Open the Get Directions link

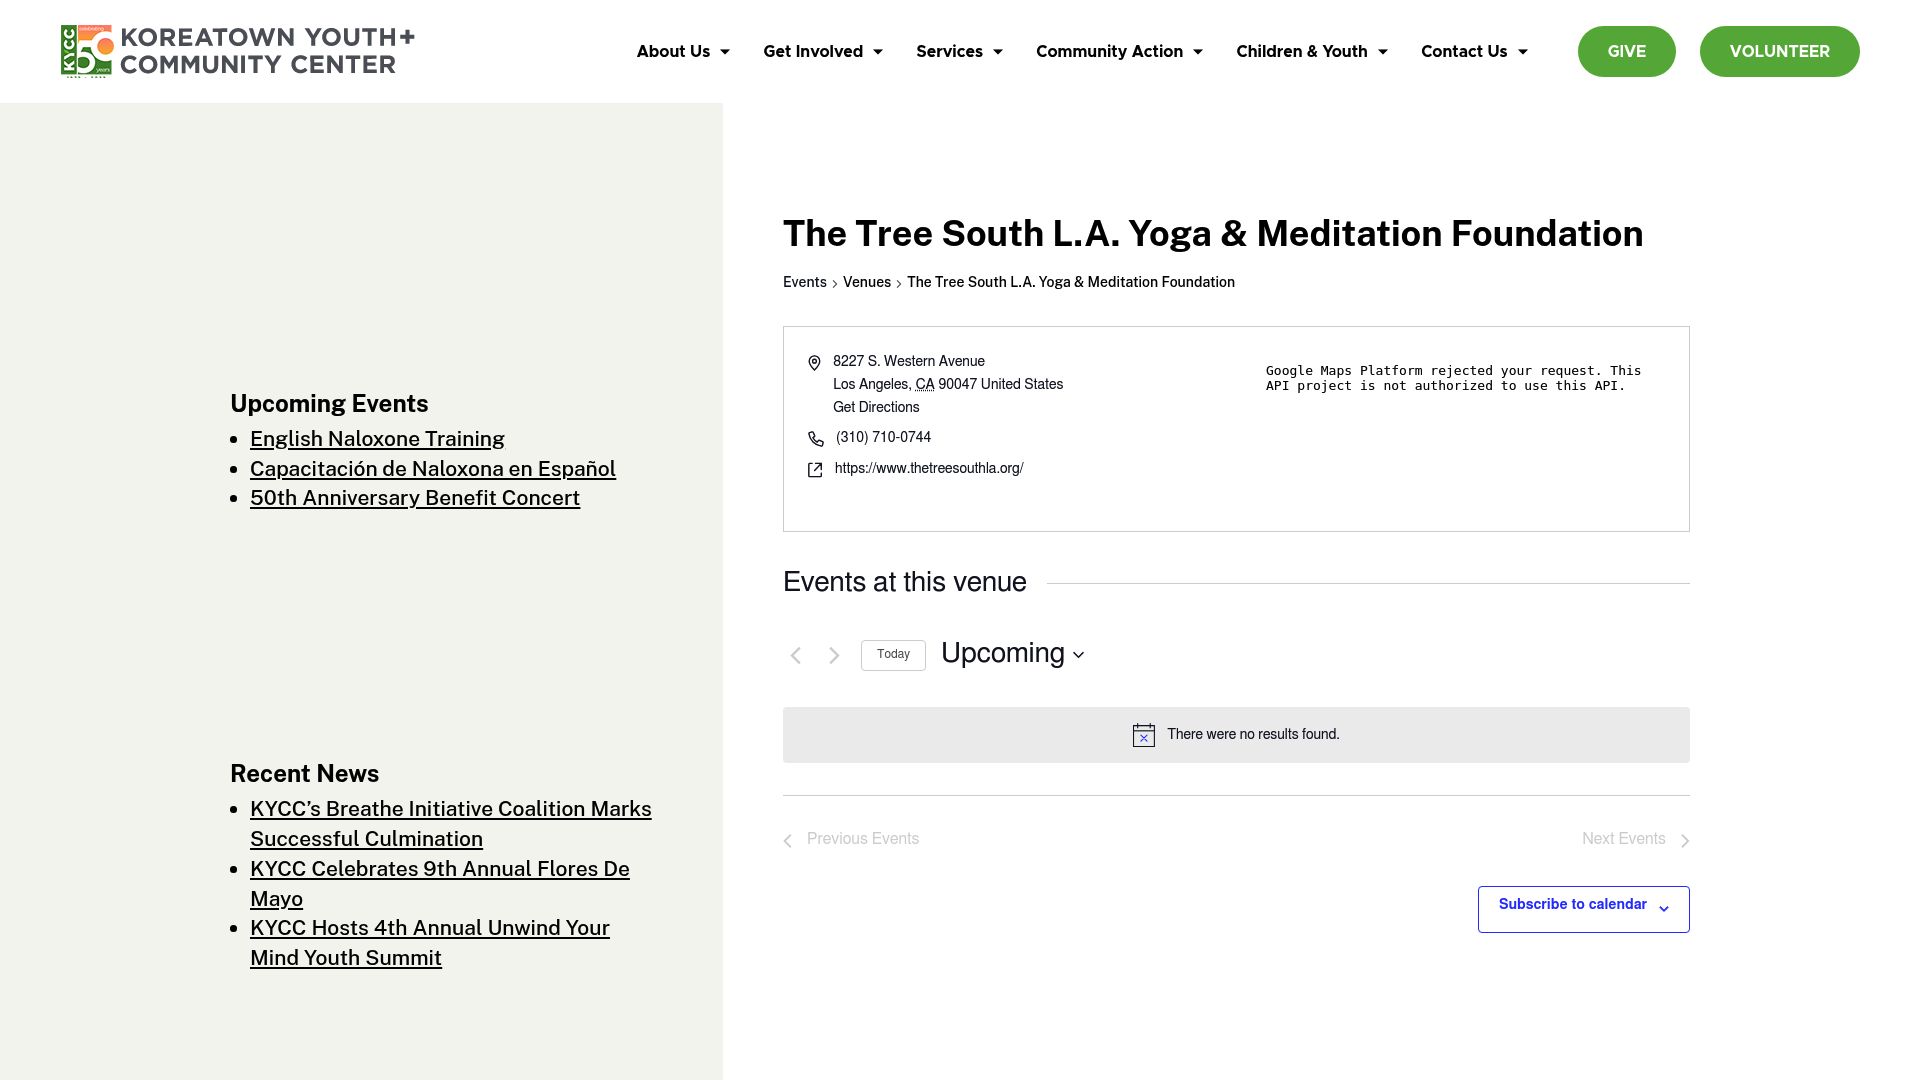coord(875,407)
